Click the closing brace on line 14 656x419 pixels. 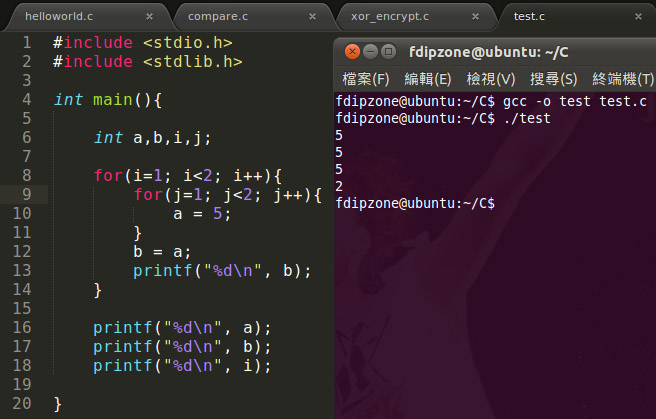coord(97,290)
